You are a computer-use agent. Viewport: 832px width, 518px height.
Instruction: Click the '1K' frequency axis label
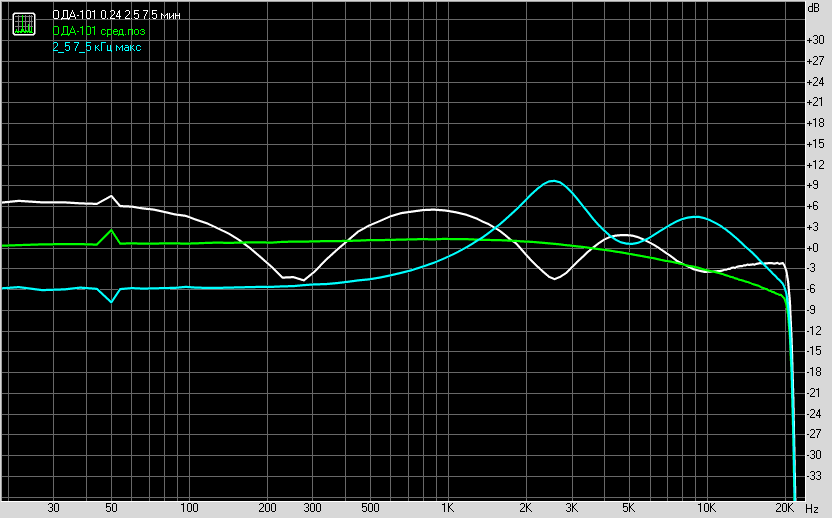click(x=447, y=508)
